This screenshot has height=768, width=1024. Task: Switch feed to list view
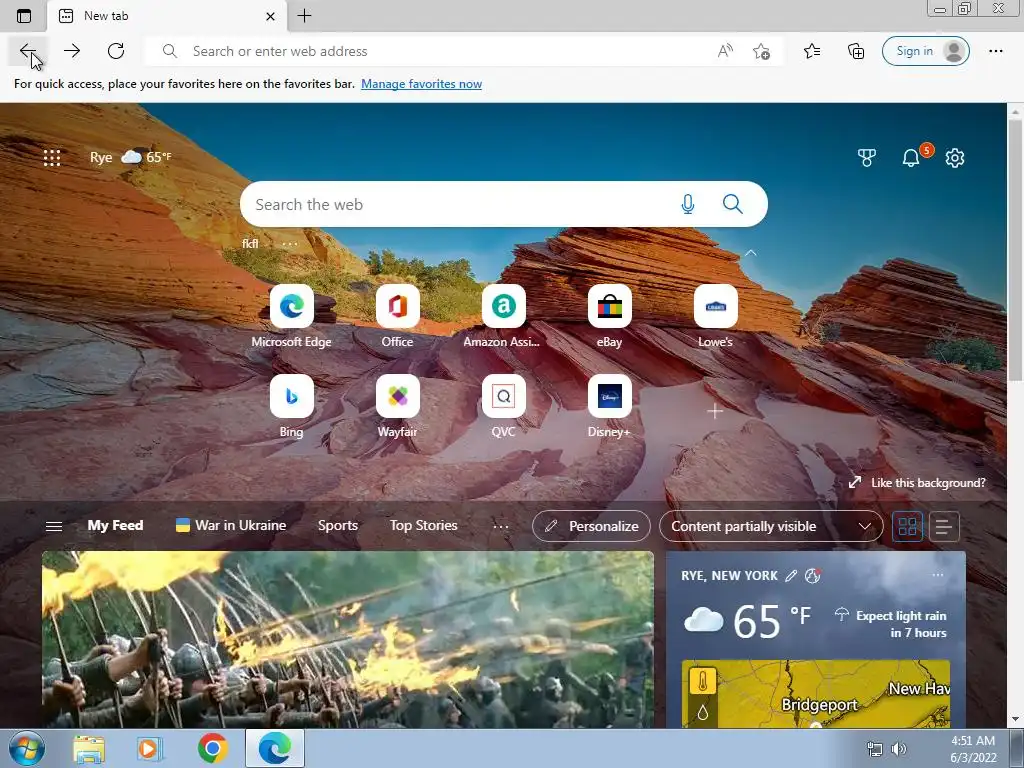(x=943, y=526)
